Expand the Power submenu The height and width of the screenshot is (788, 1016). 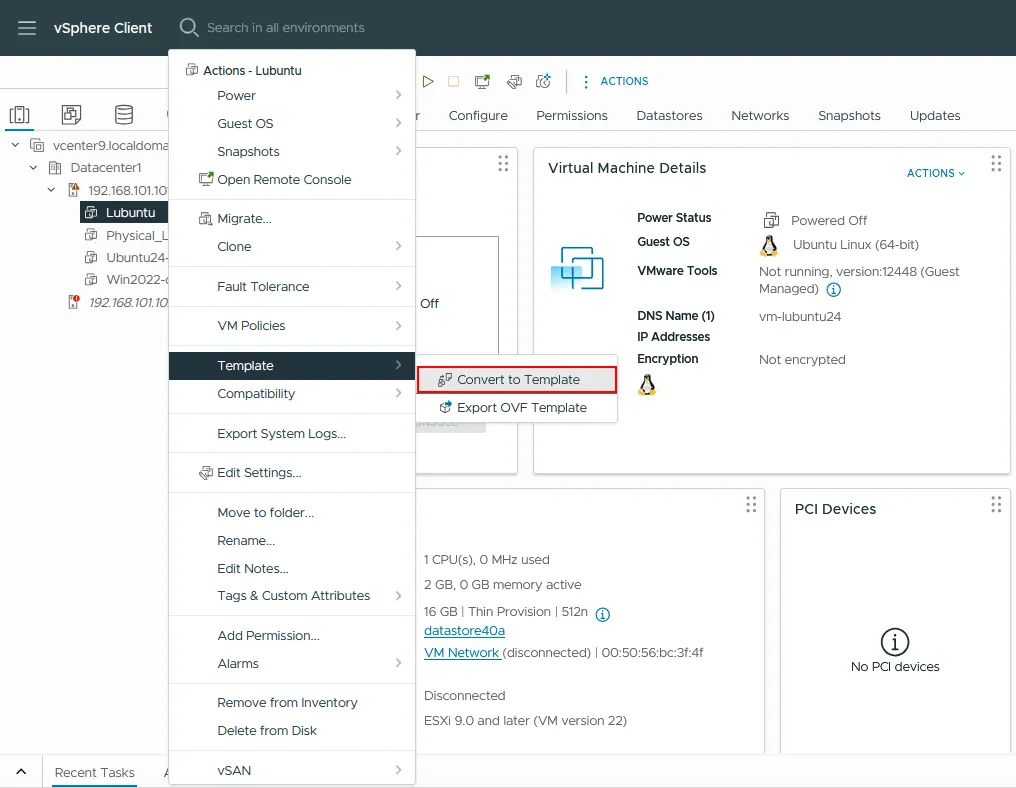tap(292, 95)
